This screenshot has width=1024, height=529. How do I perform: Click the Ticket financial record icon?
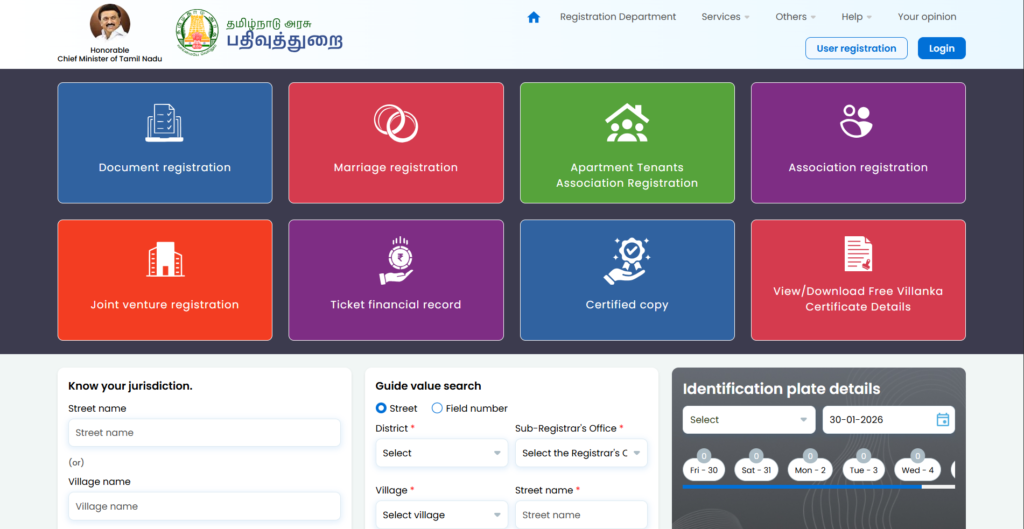[x=396, y=260]
